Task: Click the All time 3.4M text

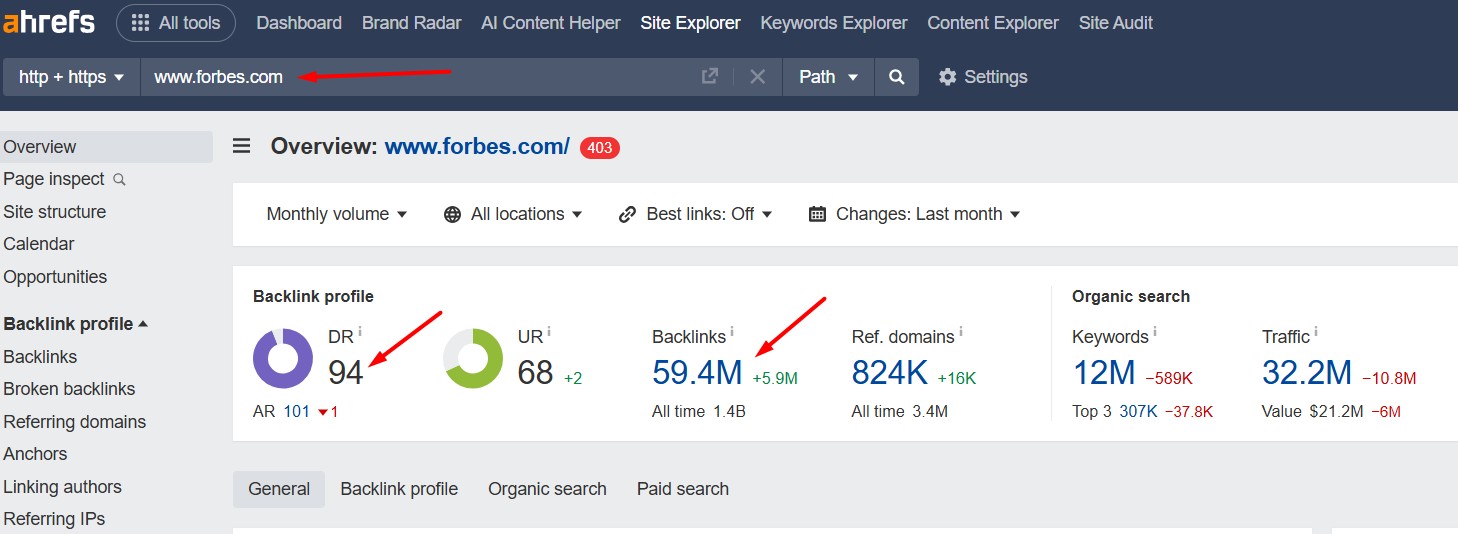Action: (900, 411)
